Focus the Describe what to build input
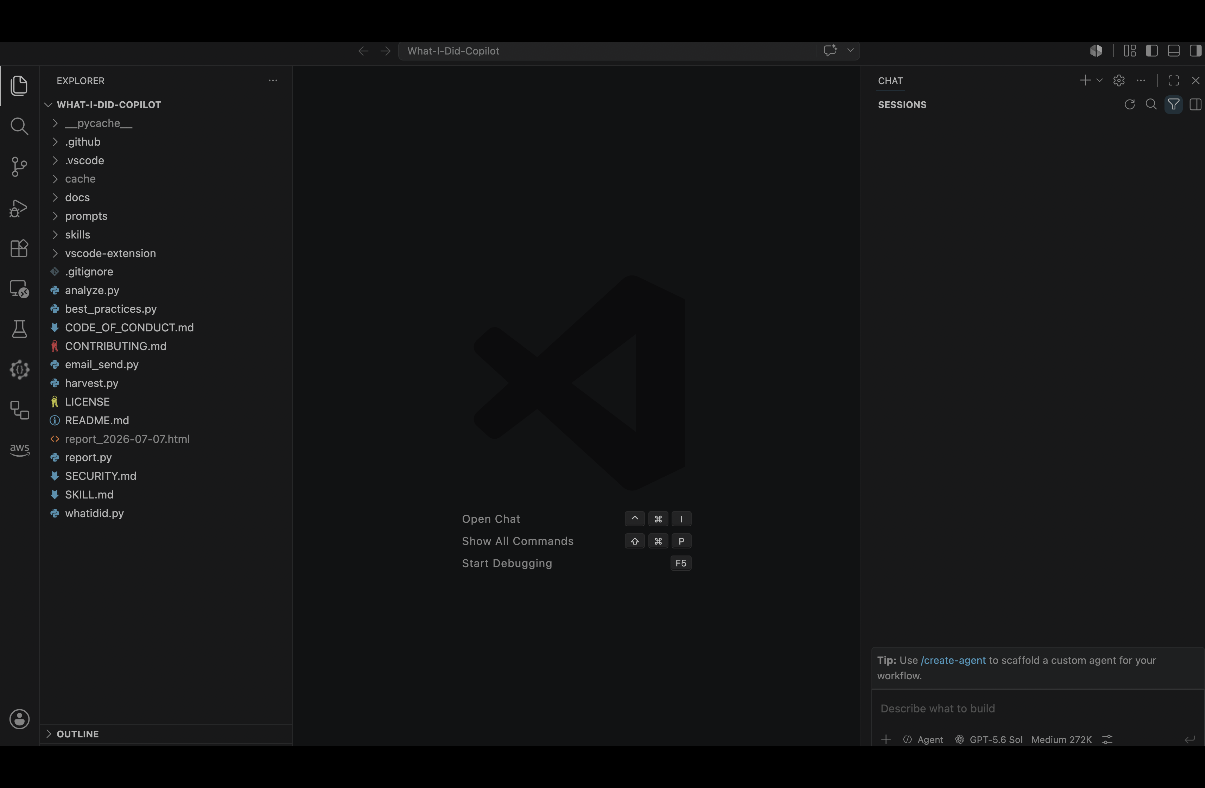Screen dimensions: 1205x788 pyautogui.click(x=1037, y=708)
